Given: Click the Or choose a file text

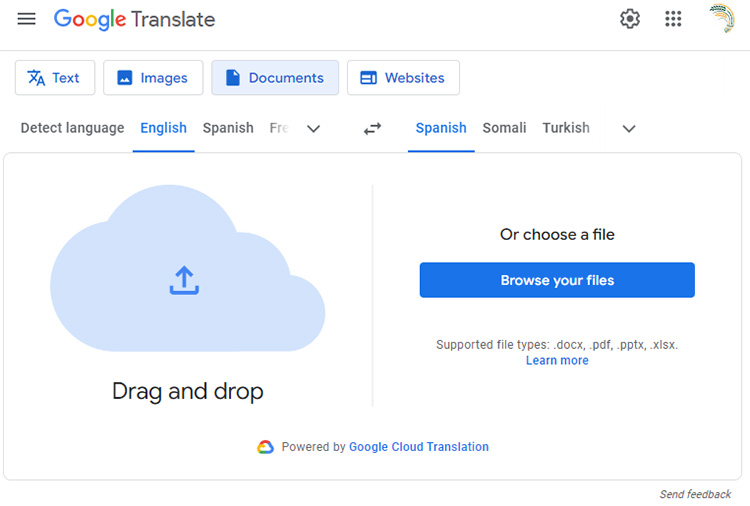Looking at the screenshot, I should 557,234.
